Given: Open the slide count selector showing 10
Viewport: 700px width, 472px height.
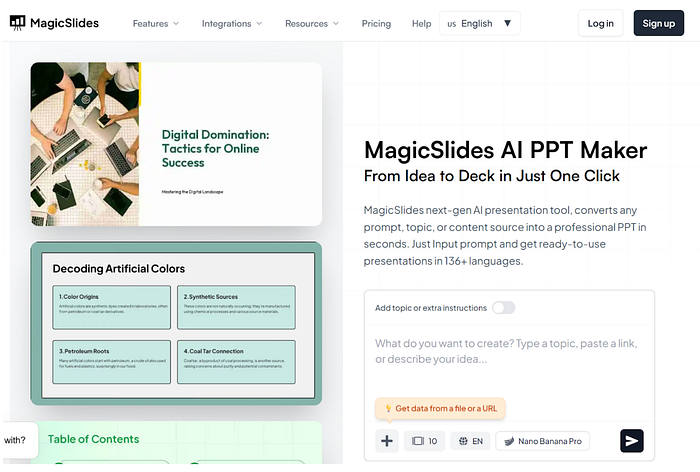Looking at the screenshot, I should pyautogui.click(x=424, y=441).
